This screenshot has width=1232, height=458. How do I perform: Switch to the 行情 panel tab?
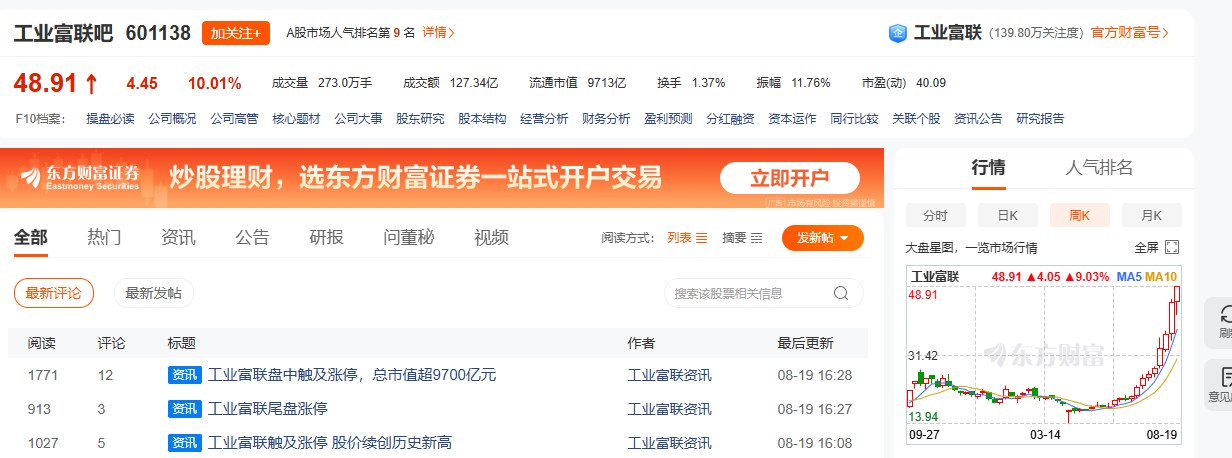(x=989, y=167)
